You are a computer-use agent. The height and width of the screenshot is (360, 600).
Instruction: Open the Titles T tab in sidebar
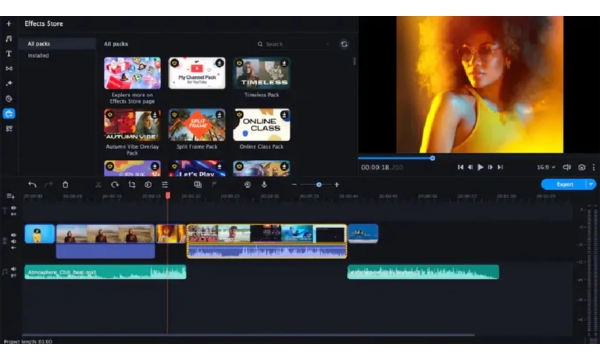pyautogui.click(x=9, y=54)
